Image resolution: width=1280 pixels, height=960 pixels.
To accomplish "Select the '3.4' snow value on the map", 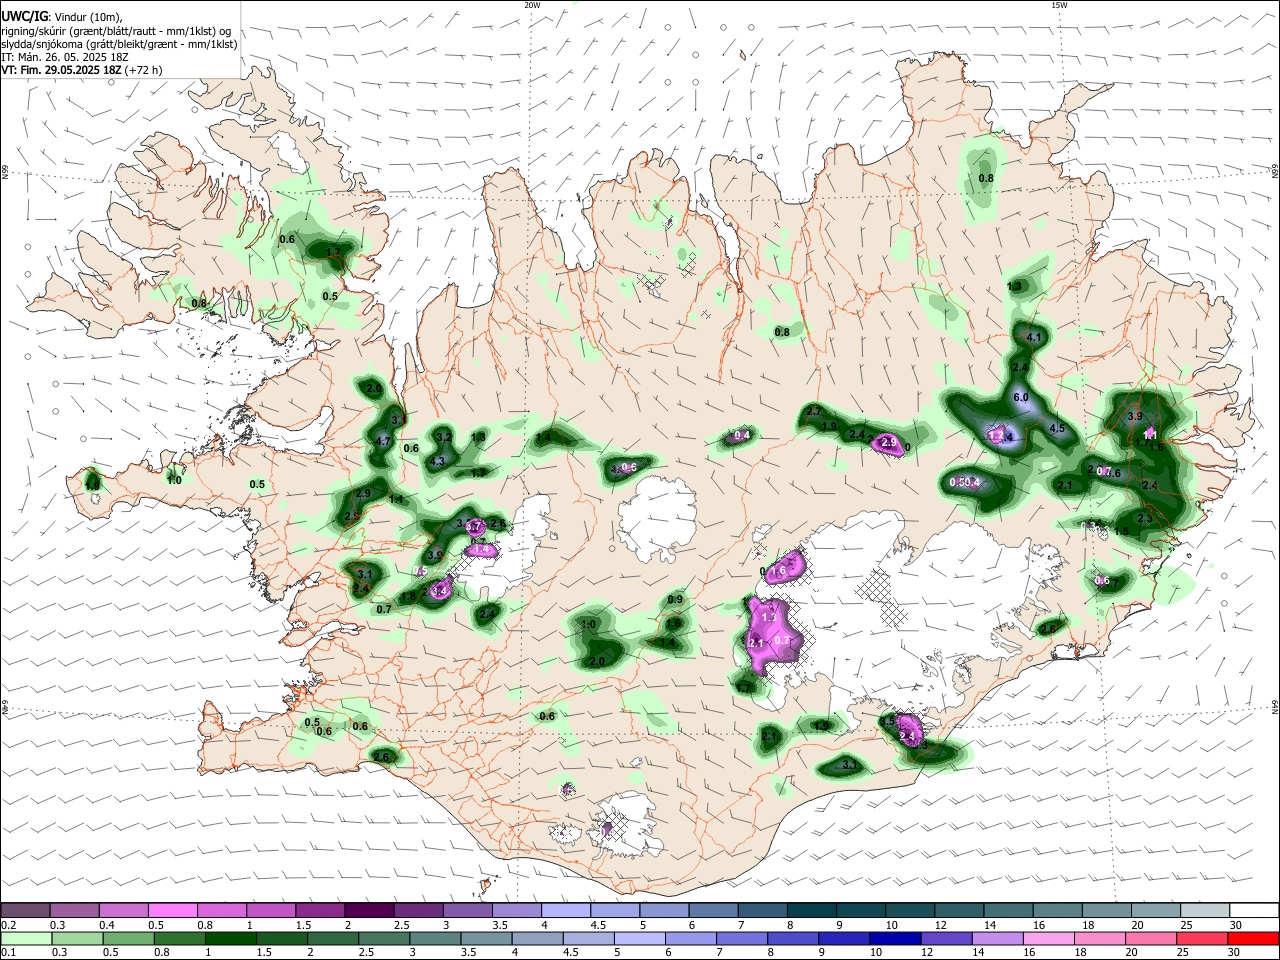I will pos(438,592).
